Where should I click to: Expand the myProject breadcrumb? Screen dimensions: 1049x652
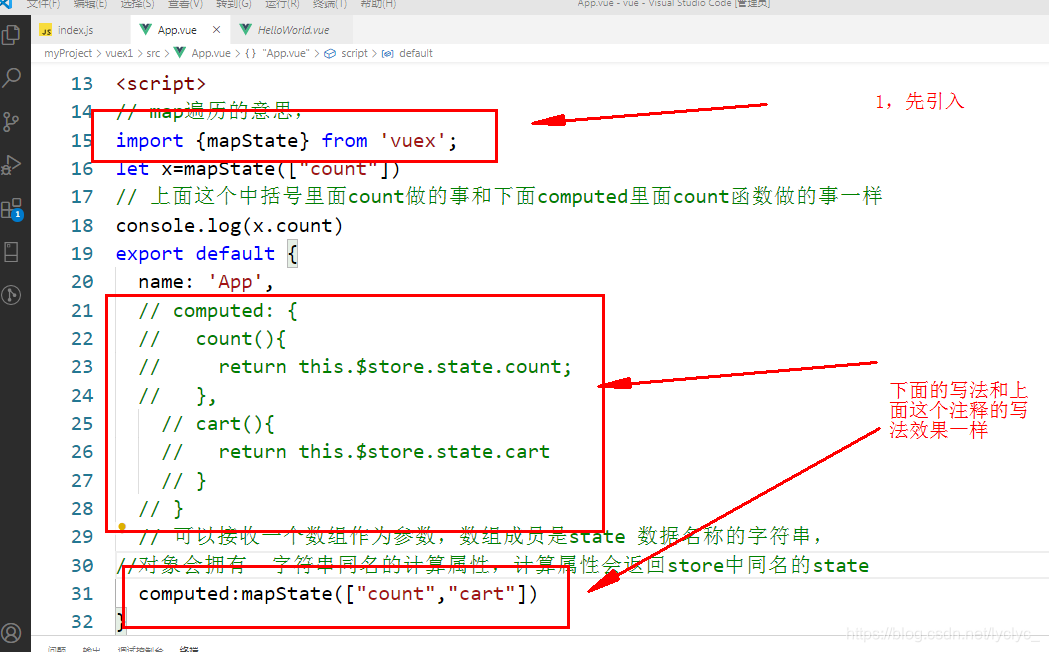pos(68,53)
